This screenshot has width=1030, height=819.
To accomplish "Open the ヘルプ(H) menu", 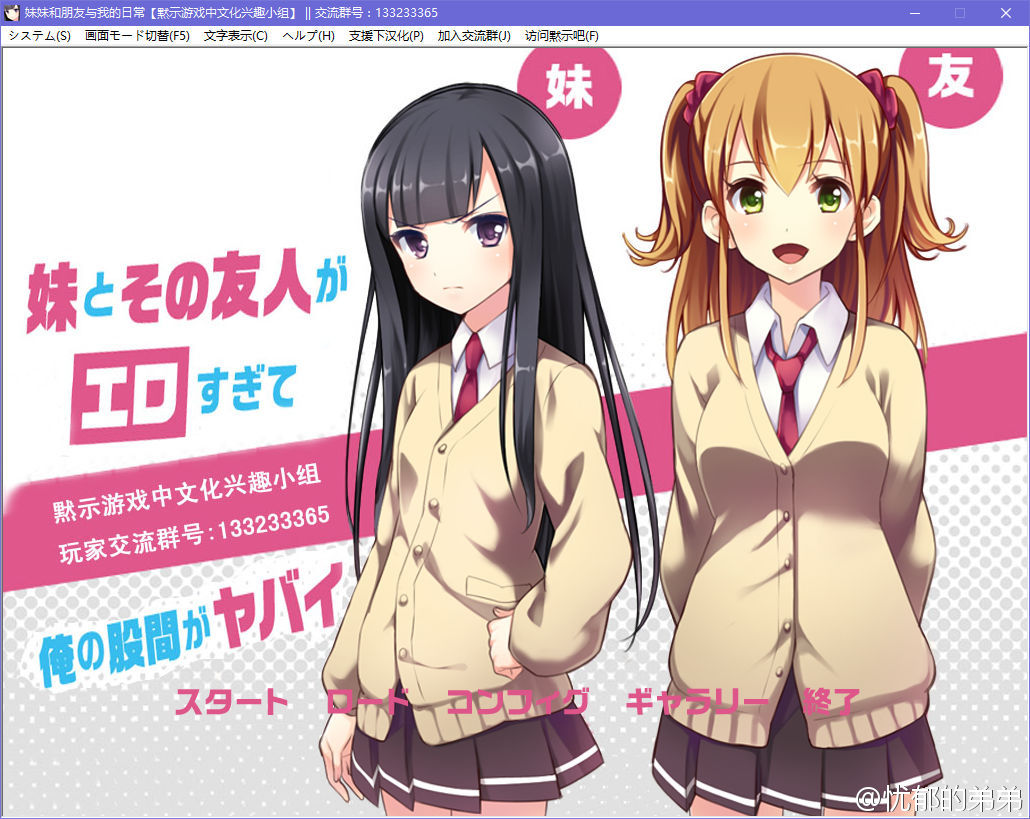I will point(308,35).
